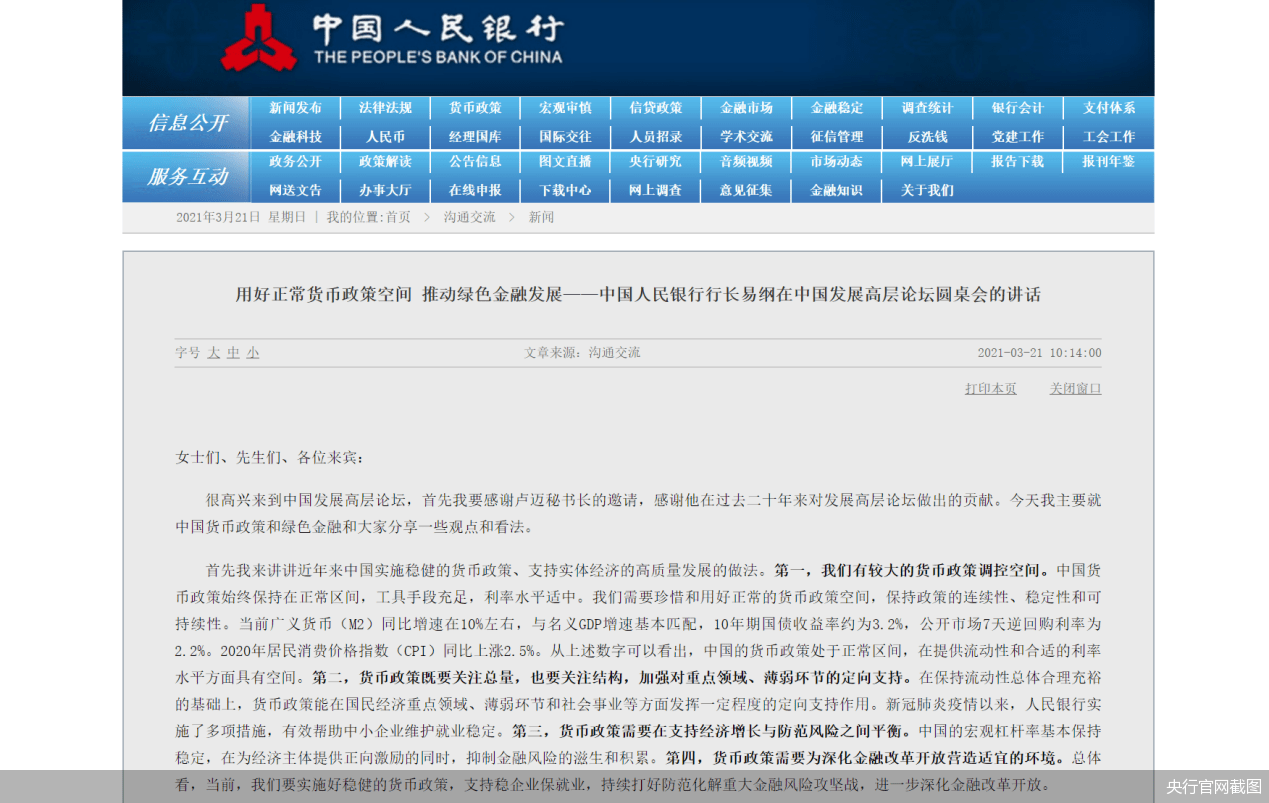This screenshot has height=803, width=1269.
Task: Open 支付体系 navigation link
Action: click(1109, 108)
